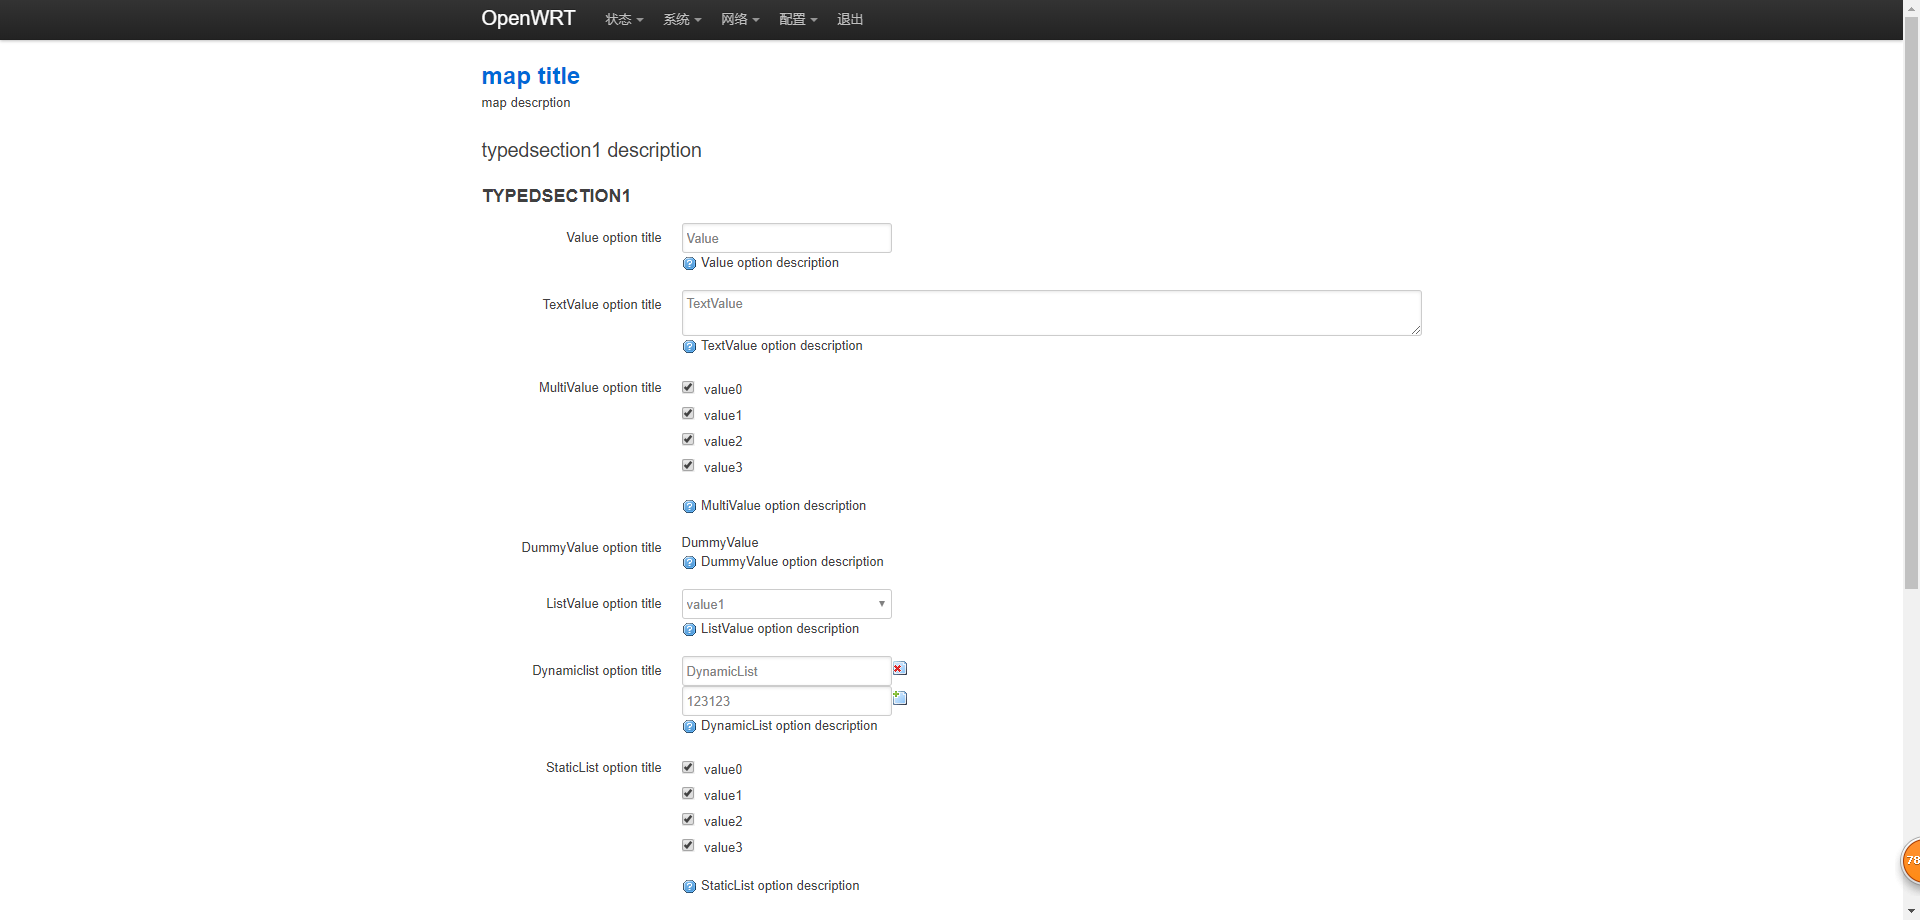Open the 状态 menu
This screenshot has width=1920, height=920.
click(x=624, y=19)
